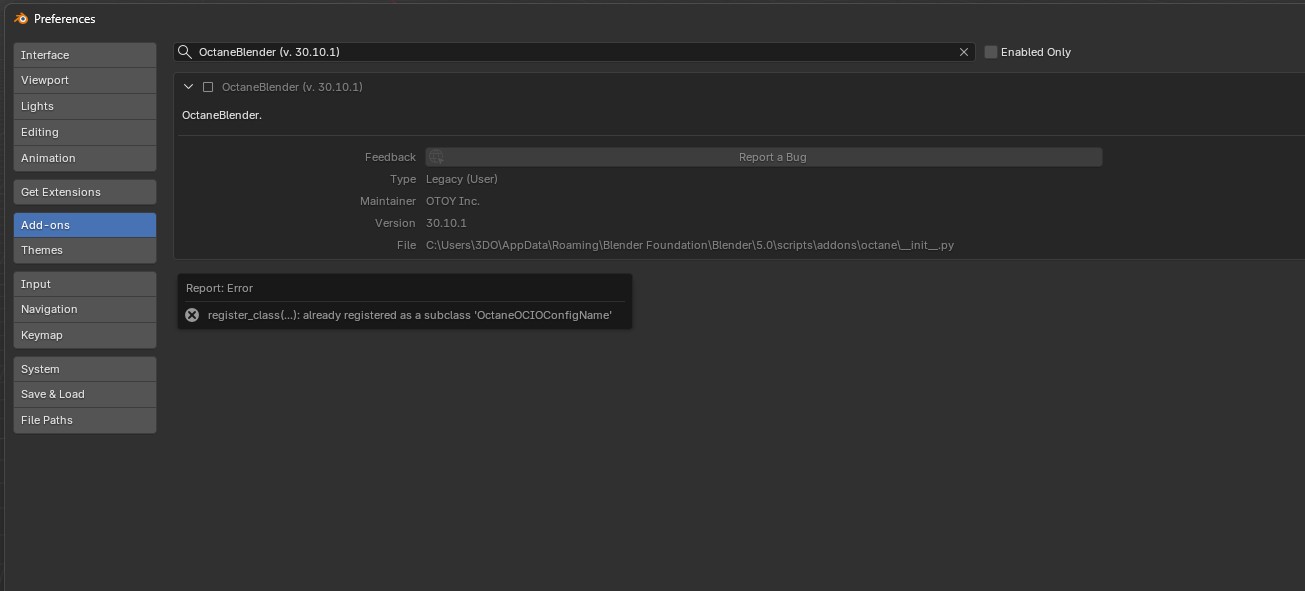Screen dimensions: 1305x591
Task: Select the Animation section
Action: pos(85,158)
